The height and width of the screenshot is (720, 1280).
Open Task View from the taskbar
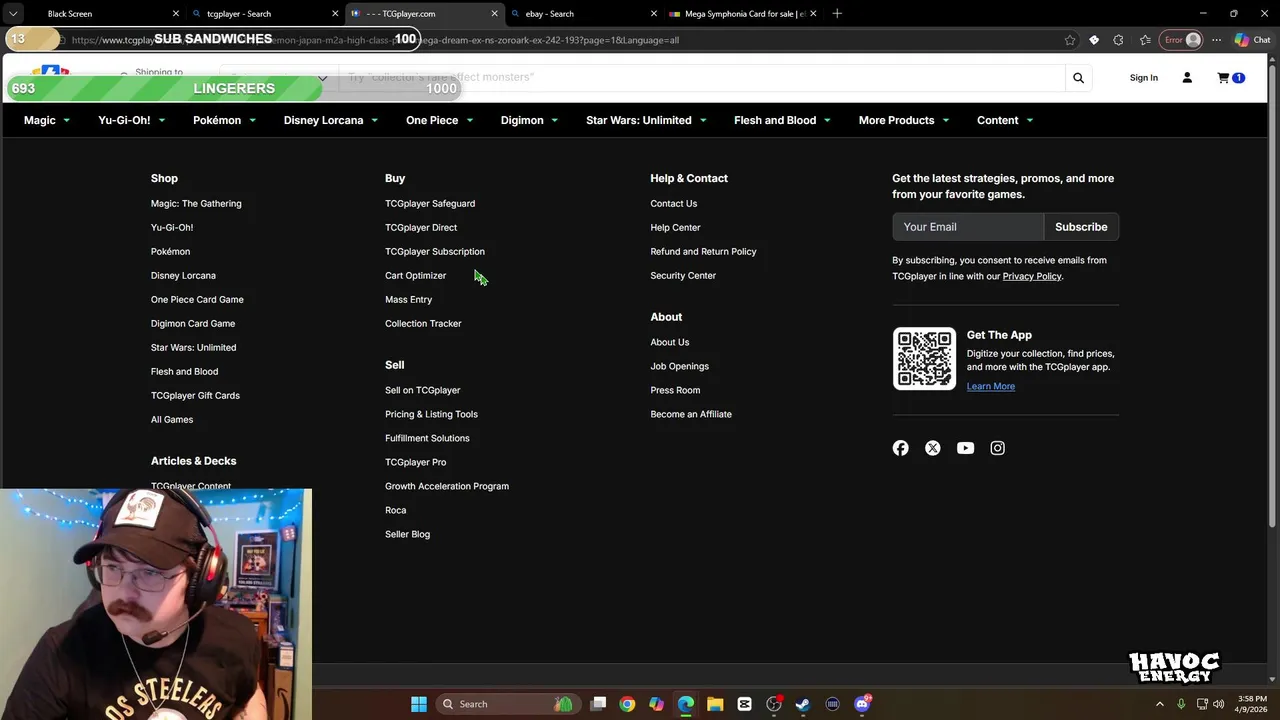[598, 704]
